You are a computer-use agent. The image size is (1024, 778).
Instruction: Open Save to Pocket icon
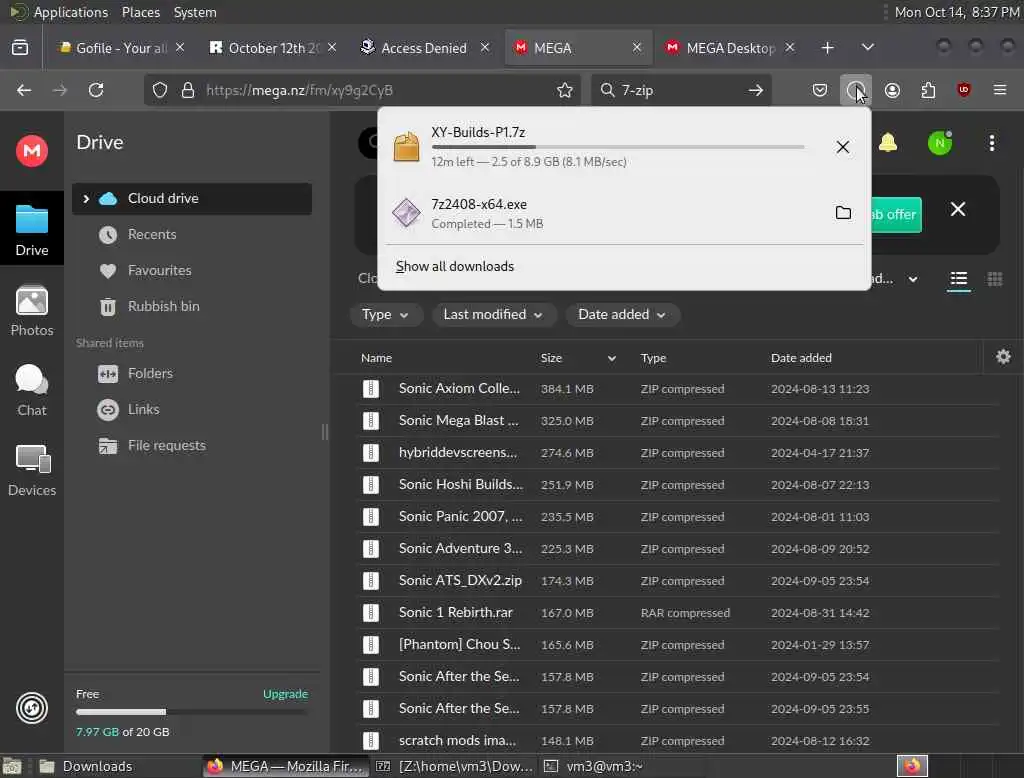pyautogui.click(x=820, y=90)
